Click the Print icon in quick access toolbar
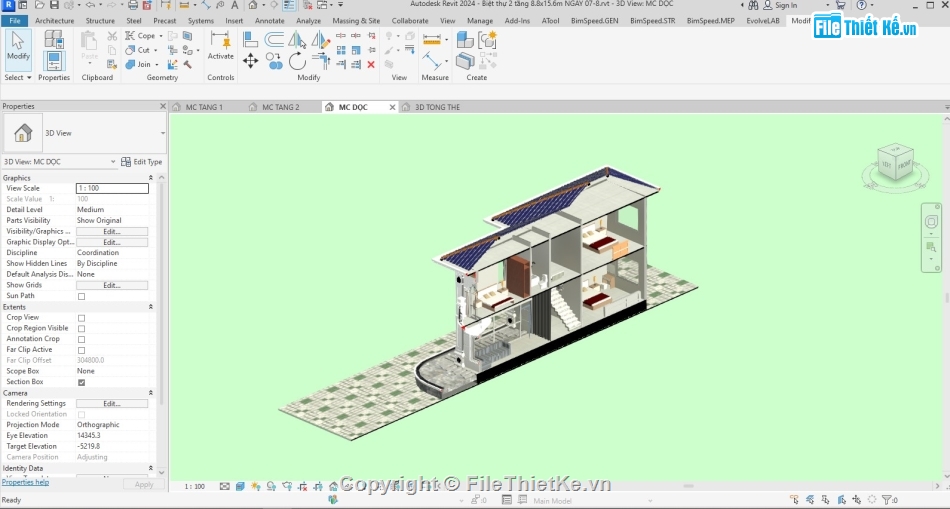Screen dimensions: 950x509 133,5
